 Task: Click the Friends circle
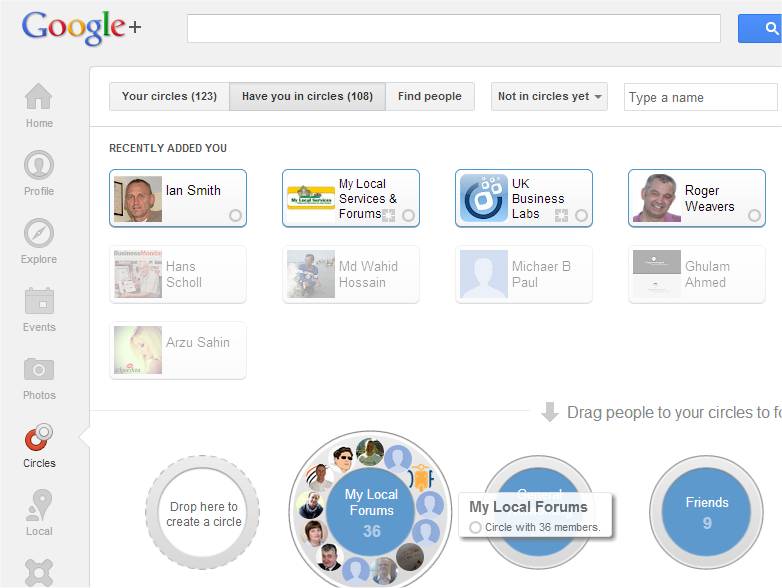coord(706,511)
